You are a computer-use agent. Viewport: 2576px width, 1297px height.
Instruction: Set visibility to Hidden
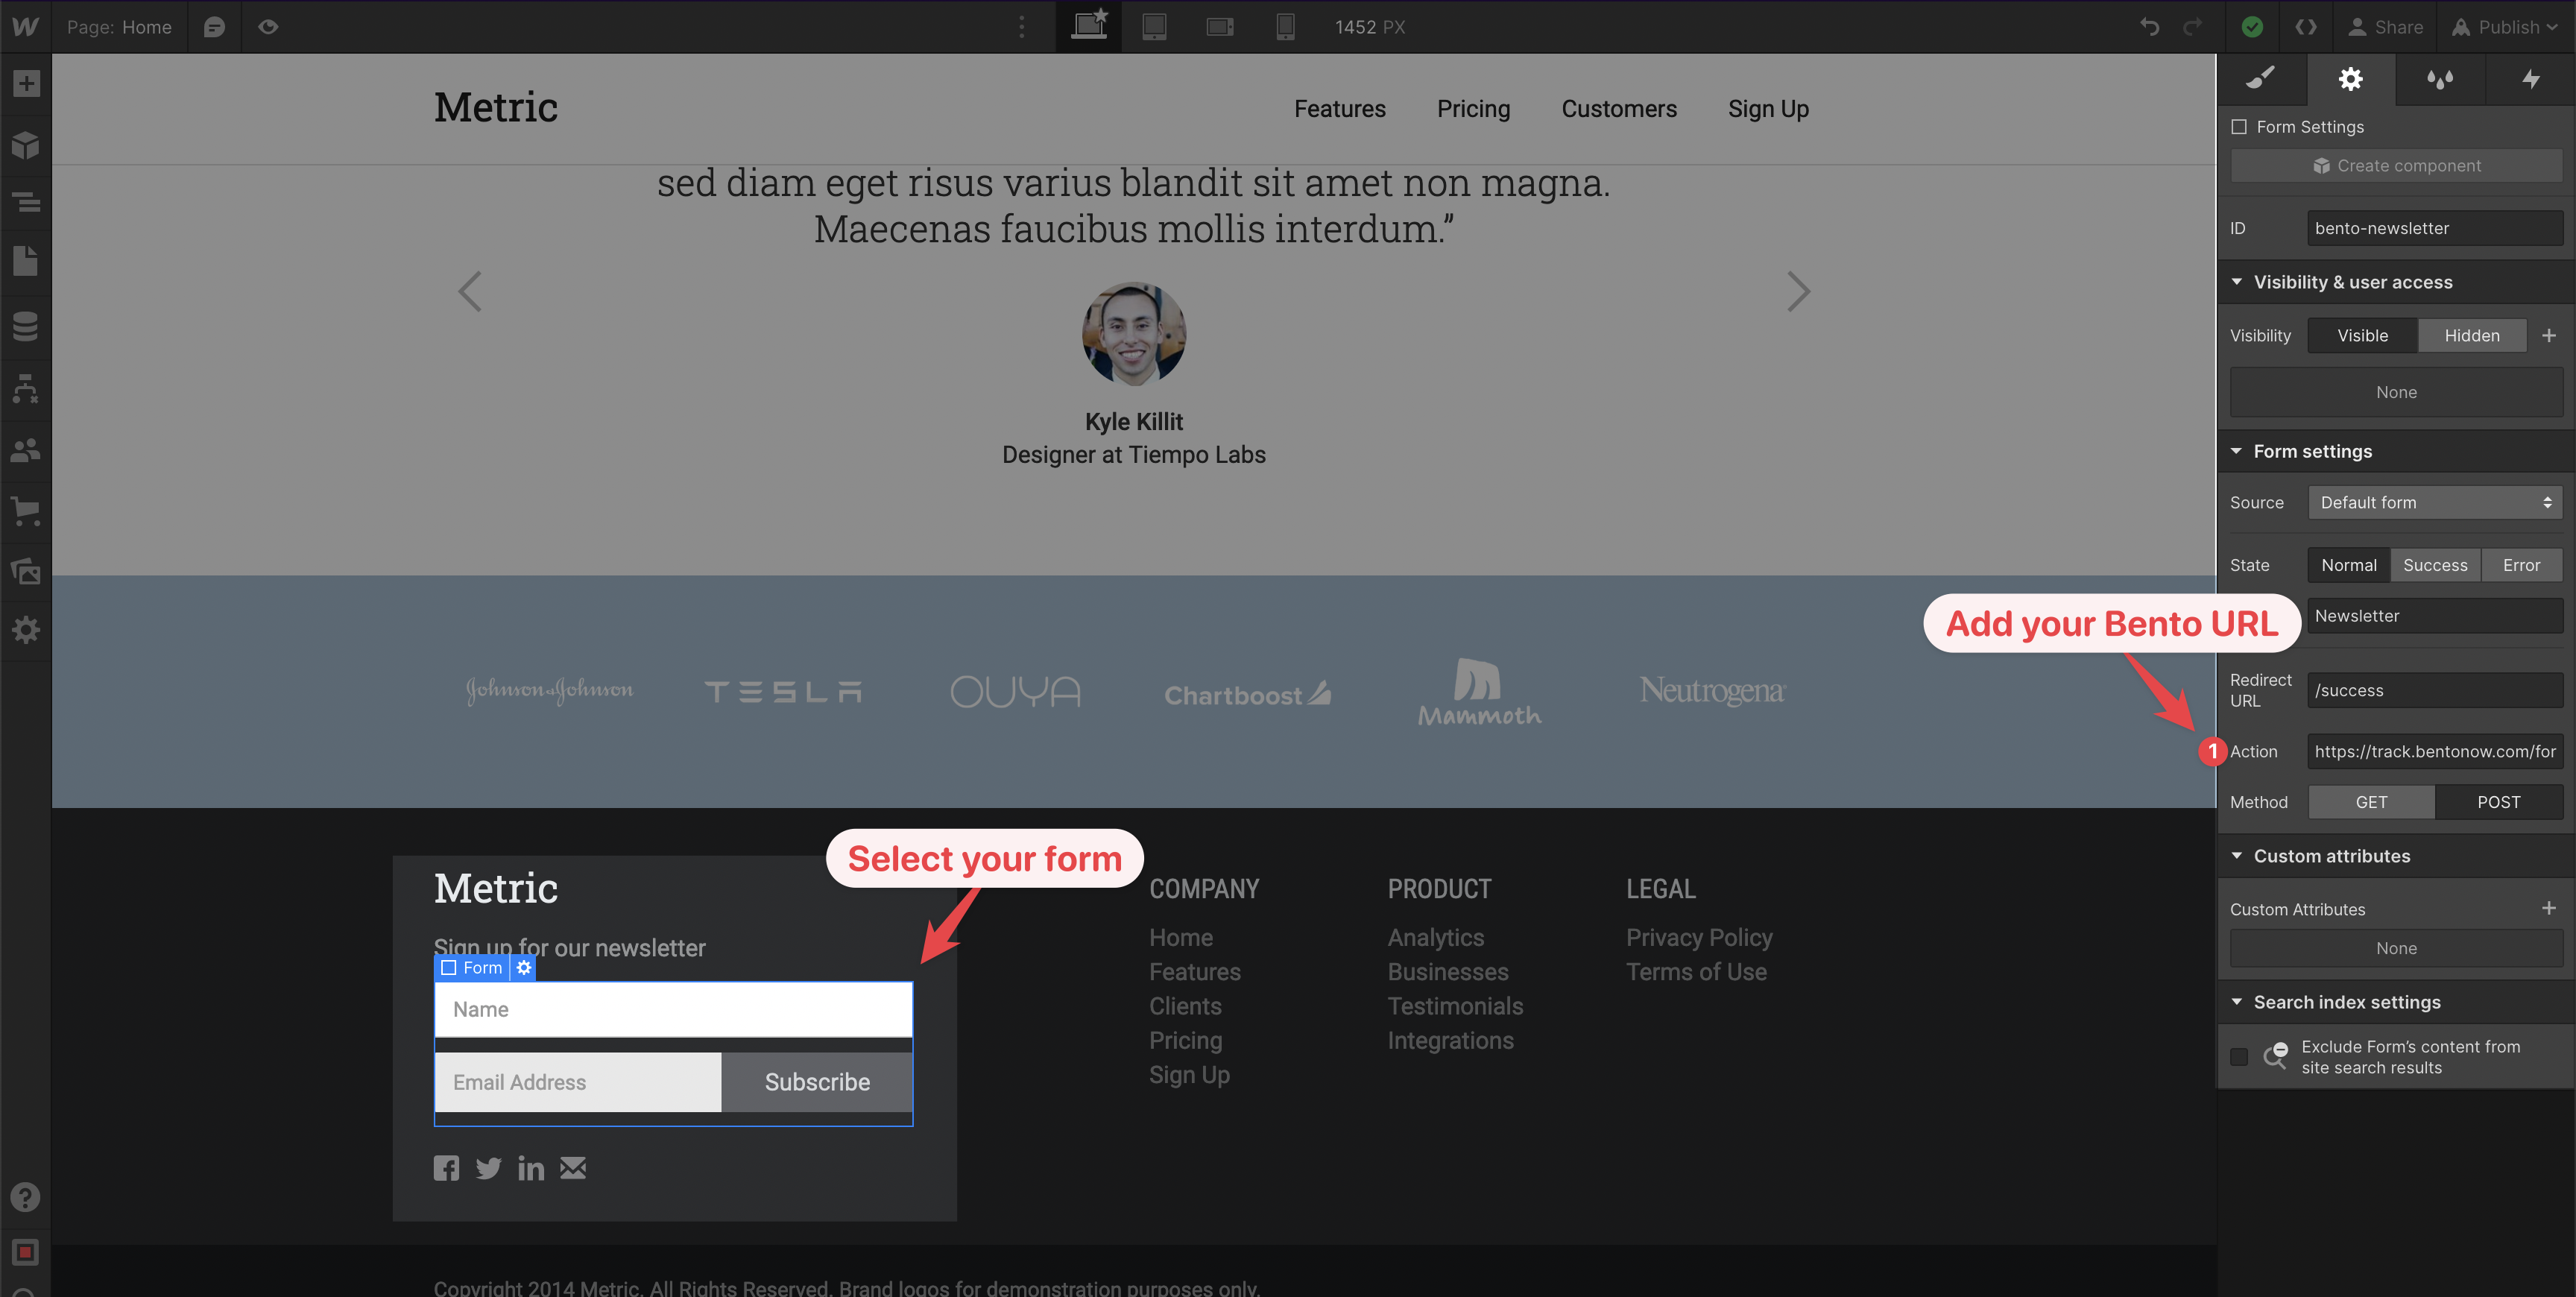point(2471,336)
